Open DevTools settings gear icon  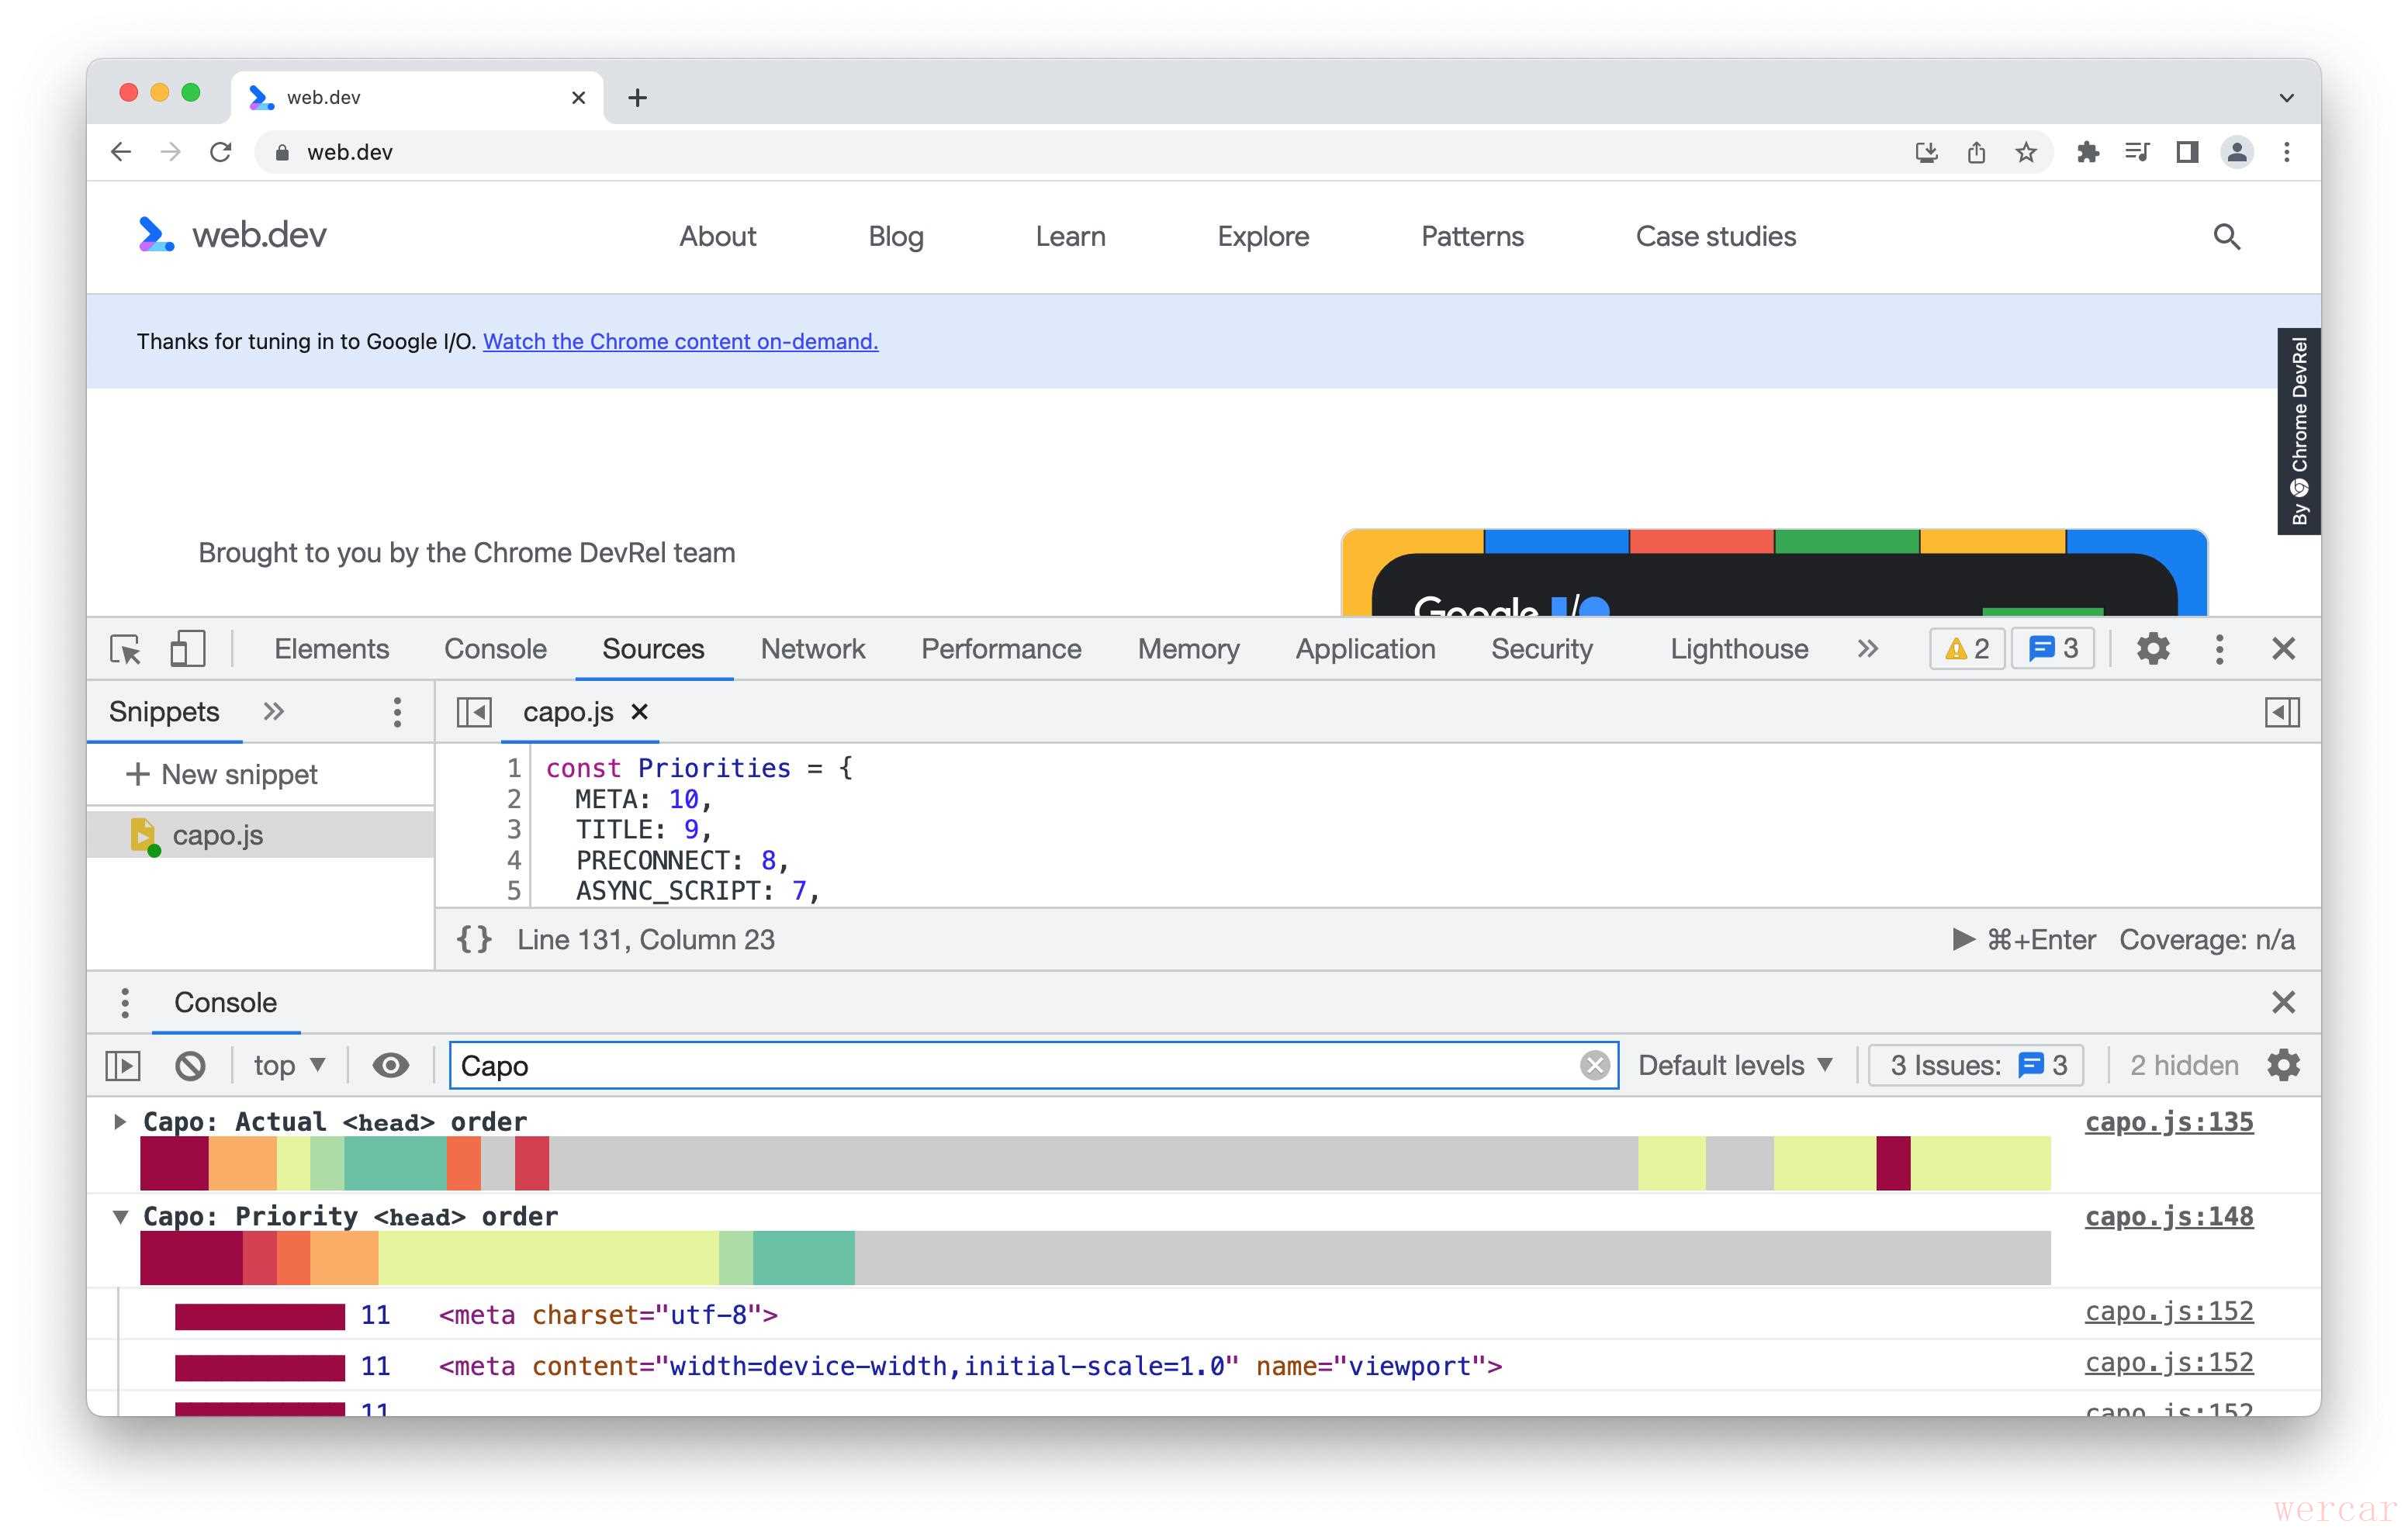(x=2152, y=649)
